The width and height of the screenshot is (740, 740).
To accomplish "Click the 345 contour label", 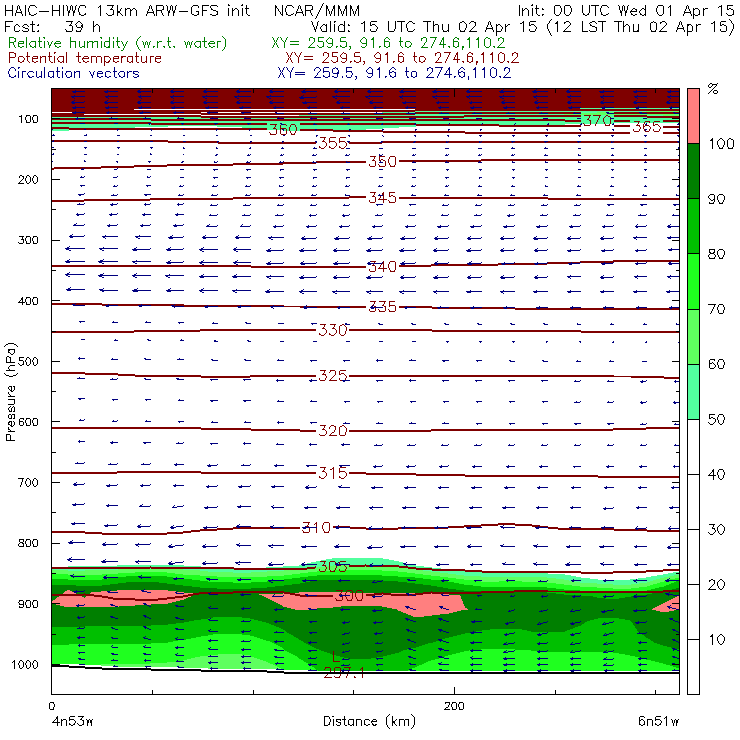I will 382,197.
